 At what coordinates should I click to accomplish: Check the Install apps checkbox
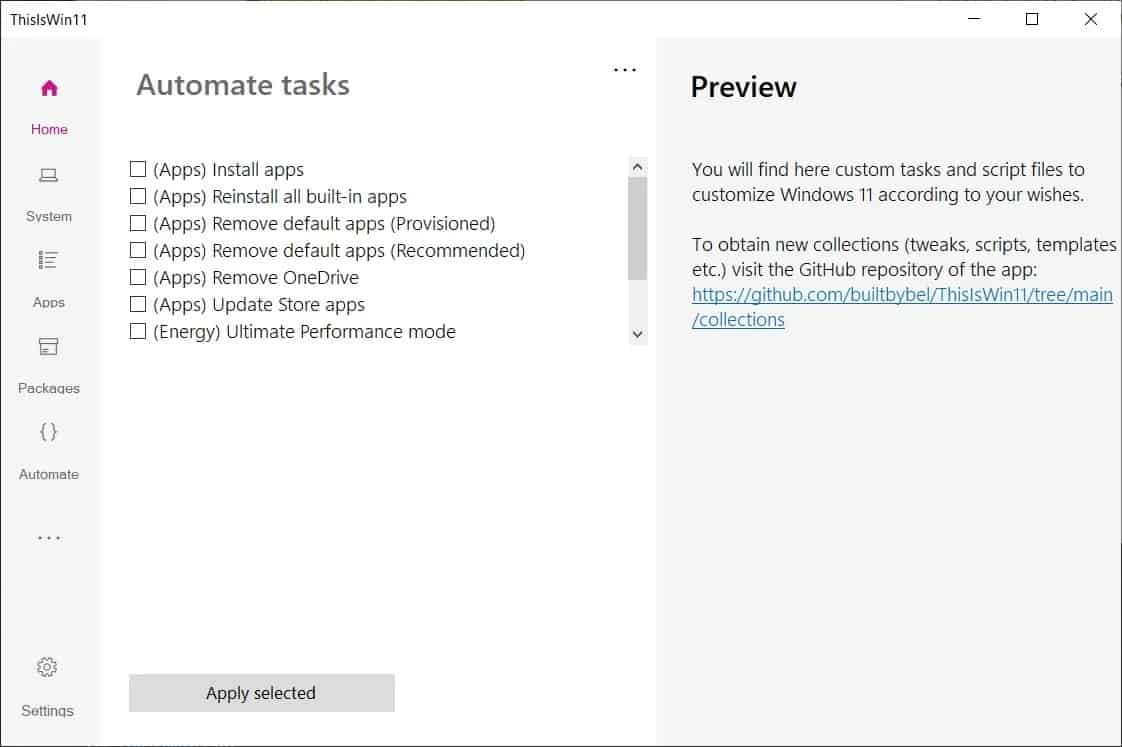pos(138,169)
